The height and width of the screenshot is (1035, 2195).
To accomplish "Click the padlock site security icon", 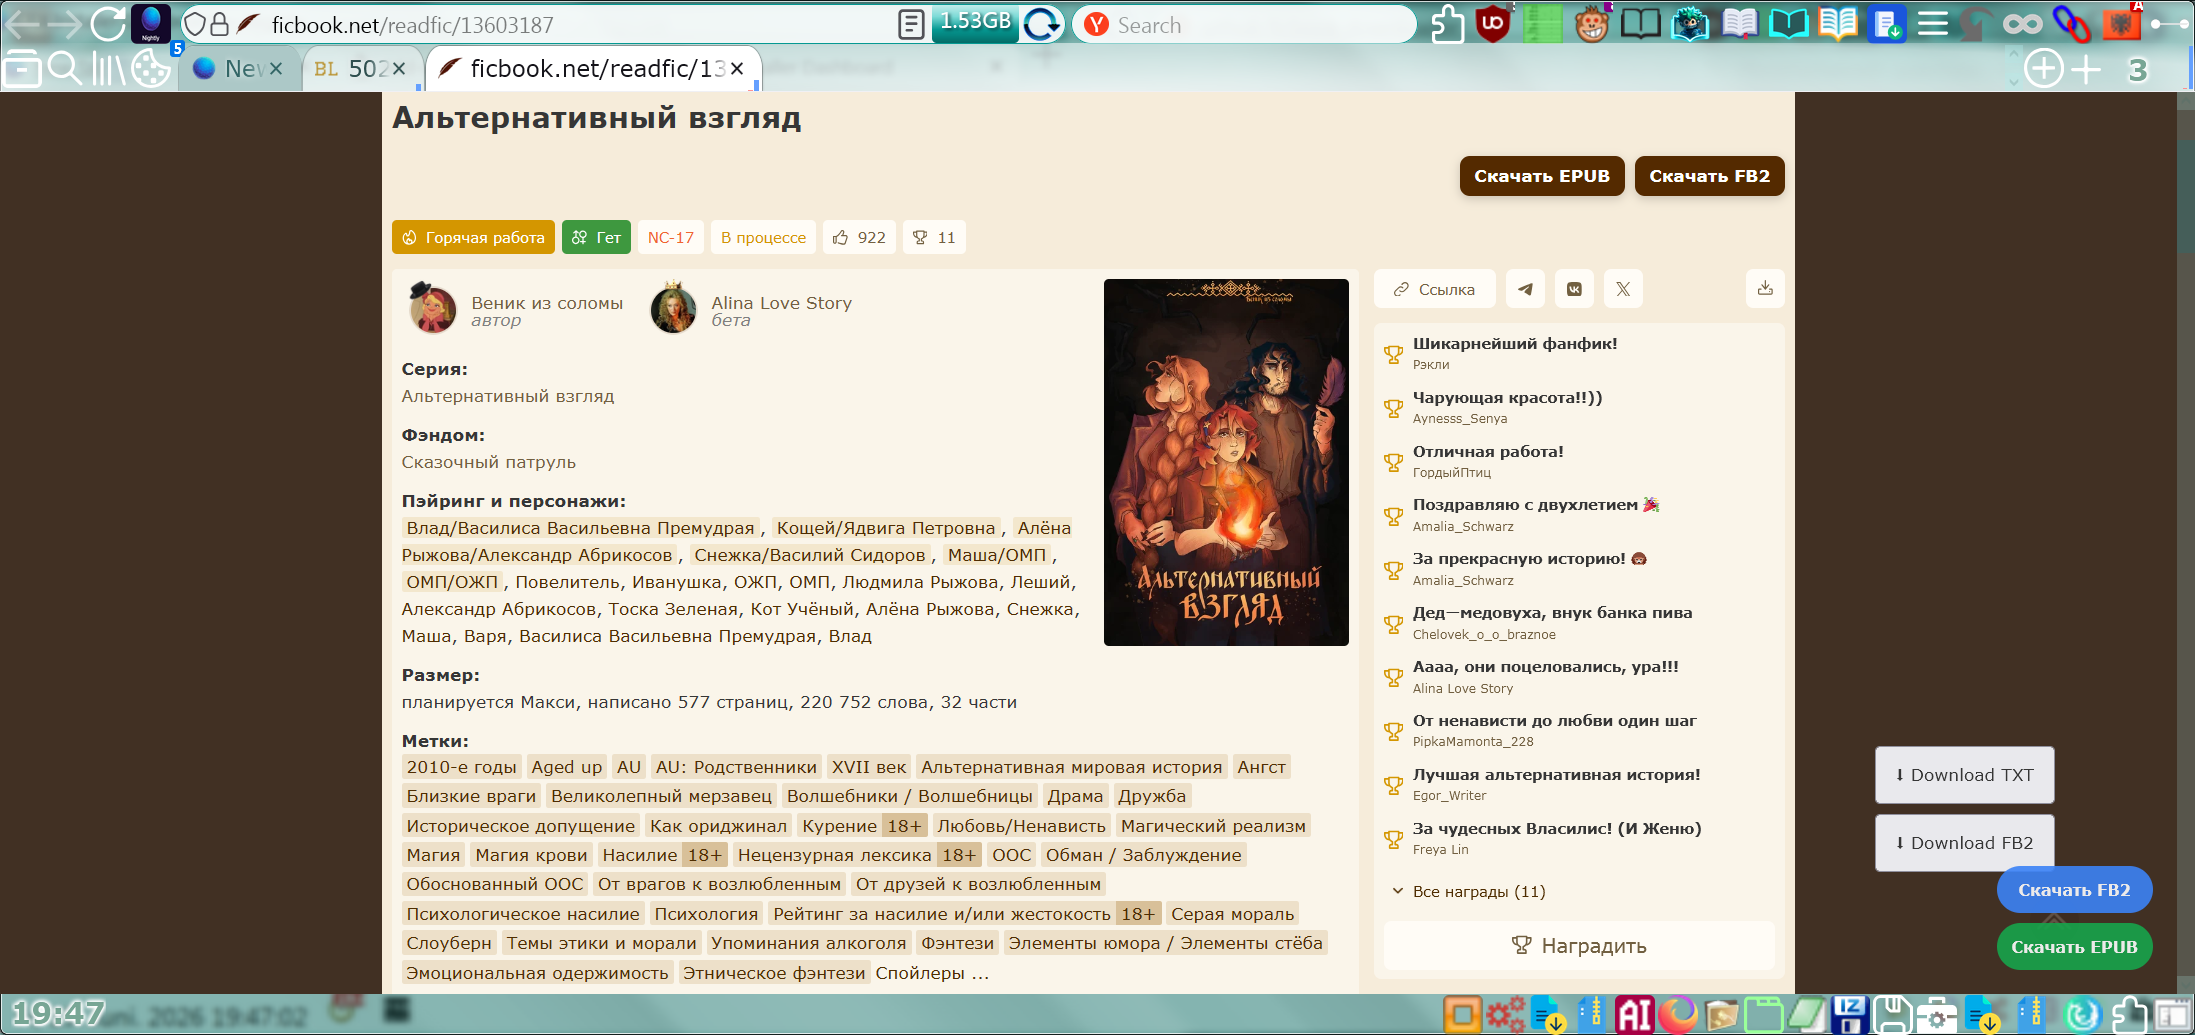I will (220, 24).
